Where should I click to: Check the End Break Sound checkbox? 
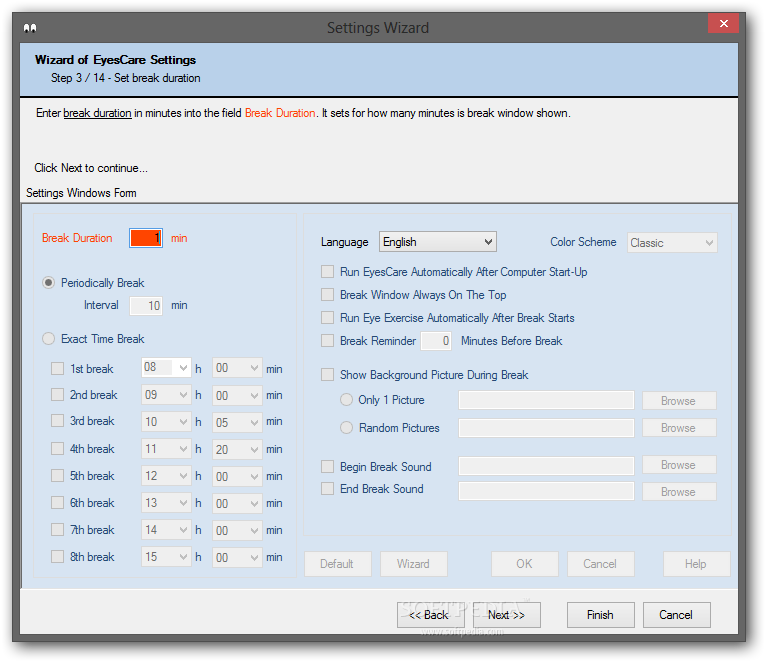tap(327, 489)
